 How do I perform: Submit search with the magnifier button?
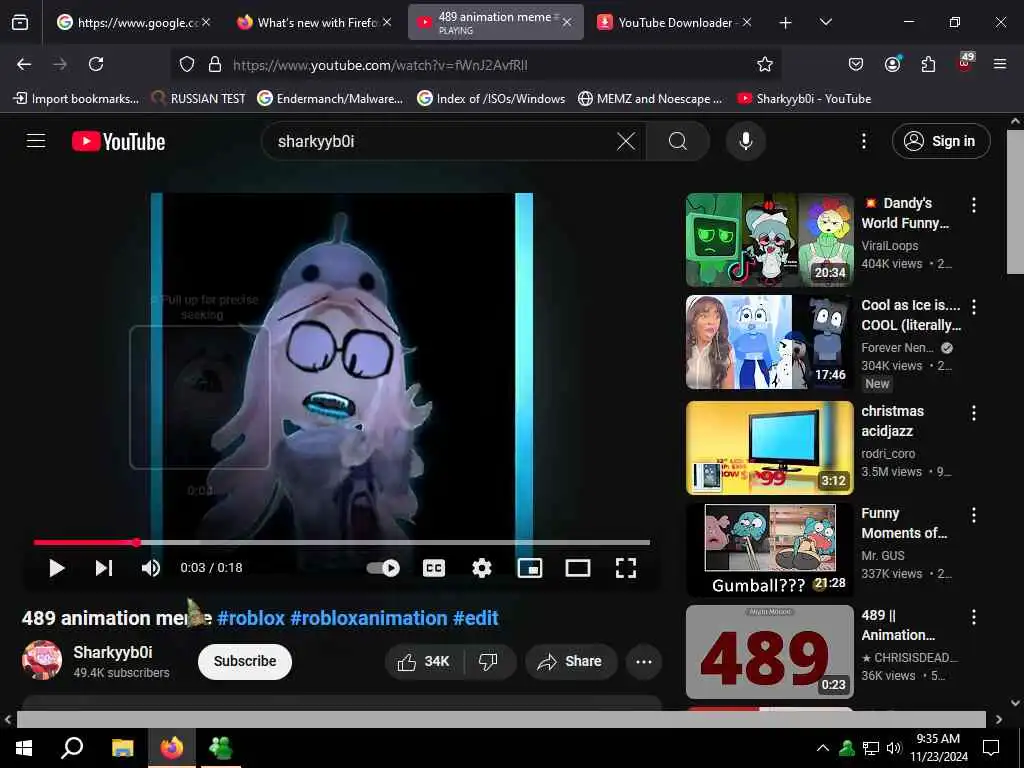click(x=678, y=141)
